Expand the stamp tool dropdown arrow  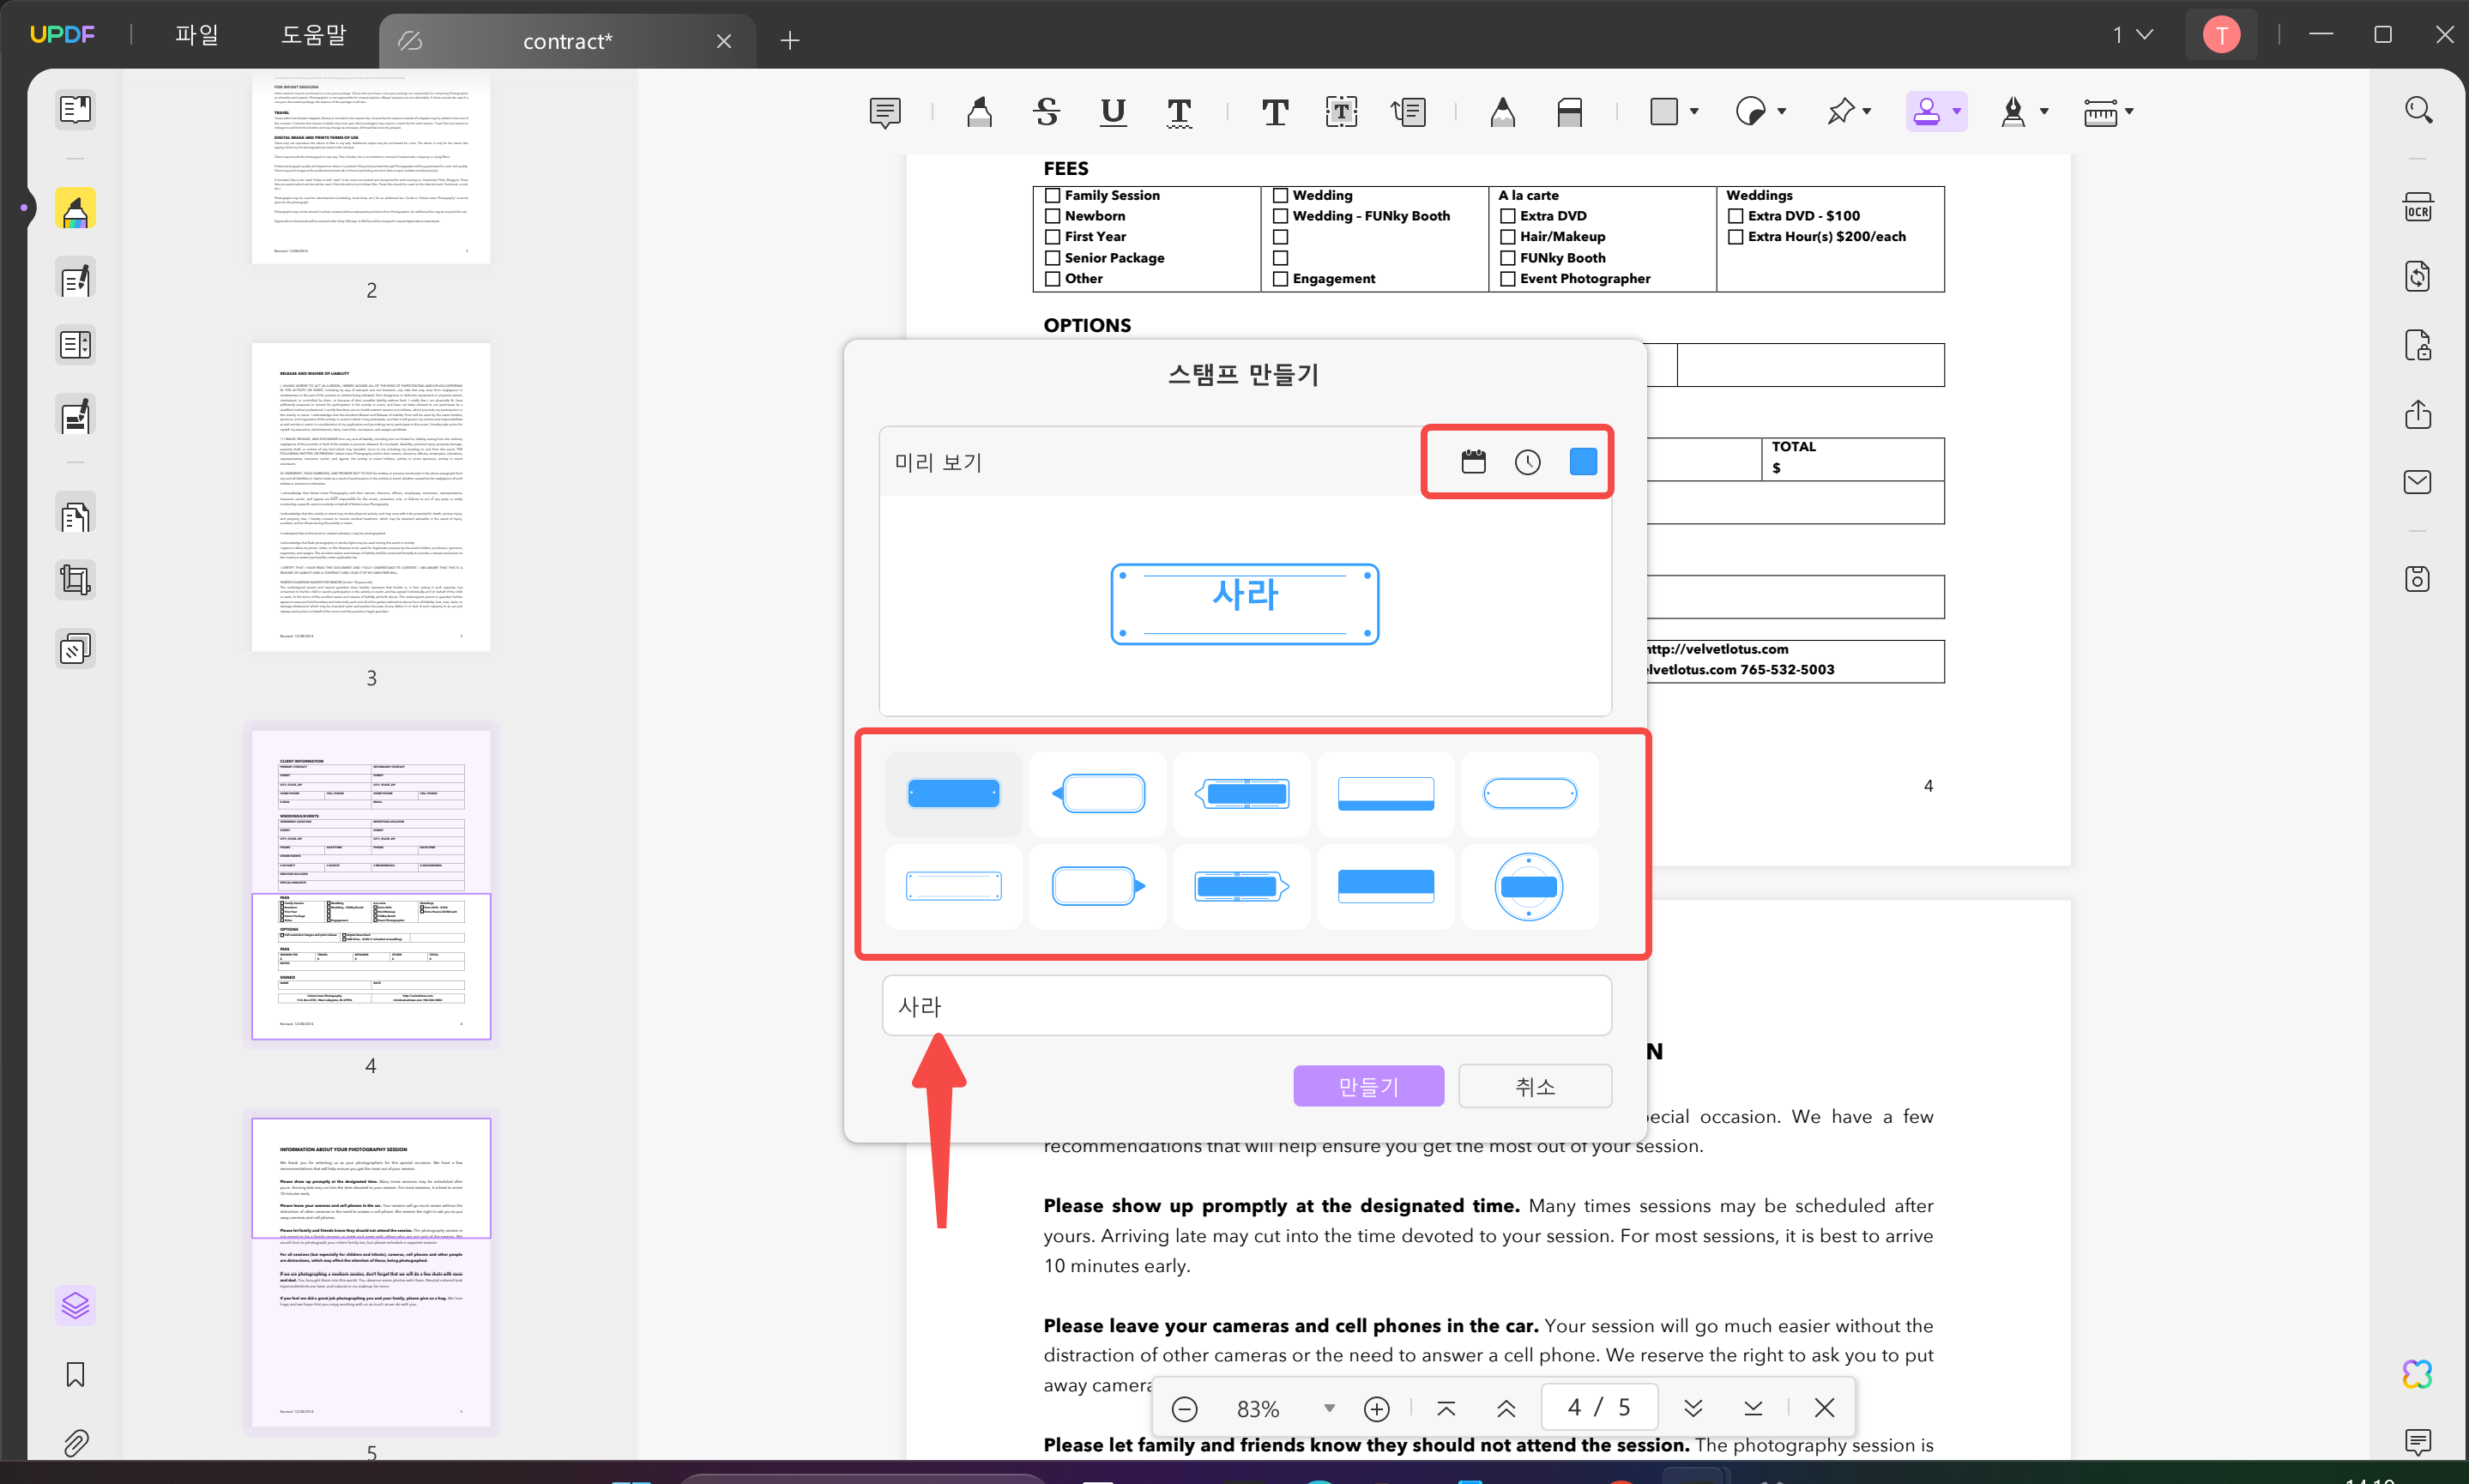click(x=1957, y=112)
